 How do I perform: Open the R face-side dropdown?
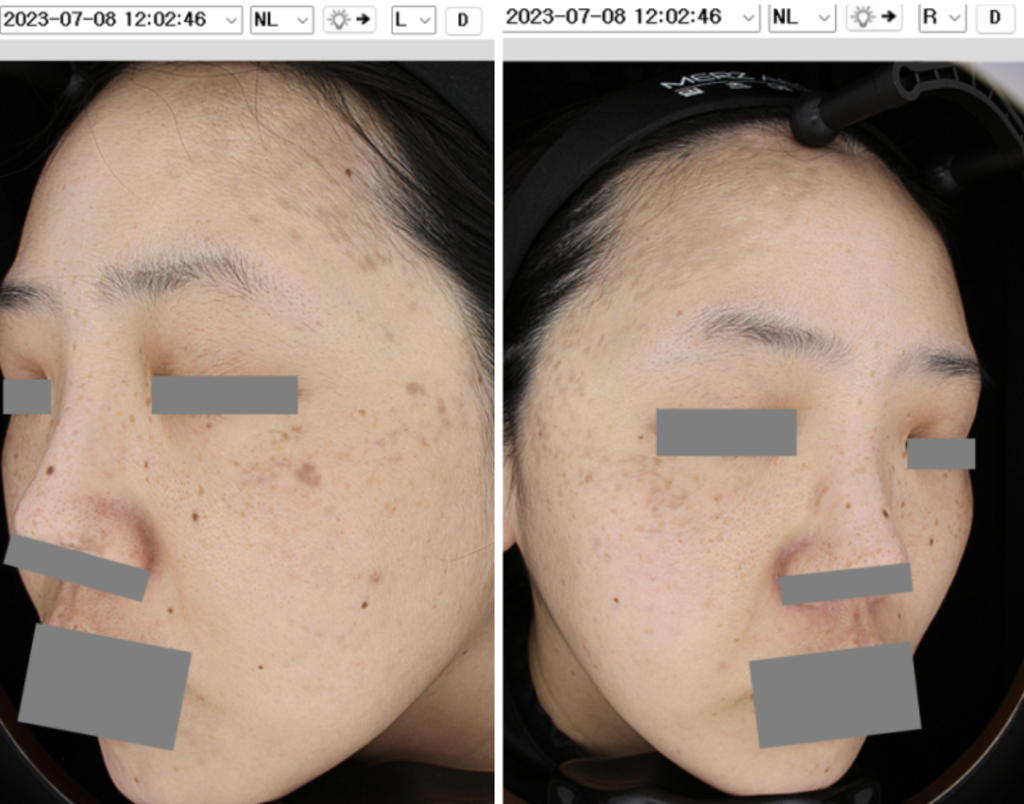coord(941,18)
